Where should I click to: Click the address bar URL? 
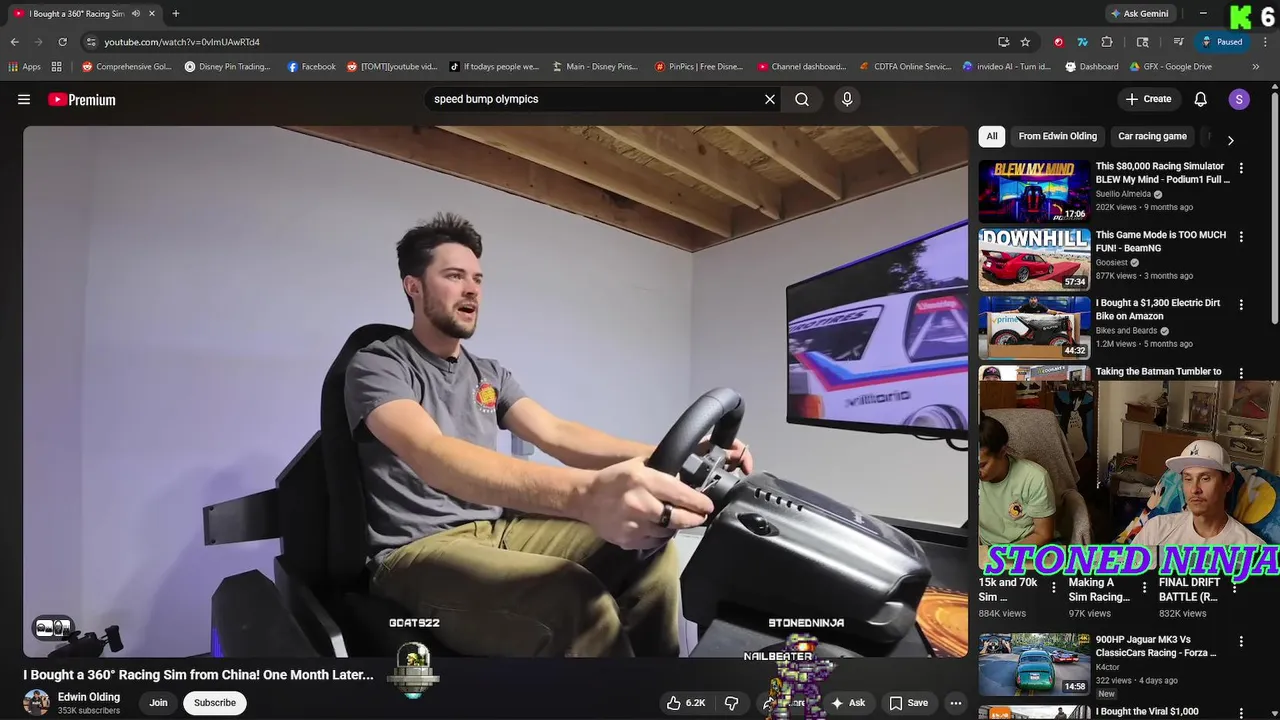pyautogui.click(x=182, y=42)
